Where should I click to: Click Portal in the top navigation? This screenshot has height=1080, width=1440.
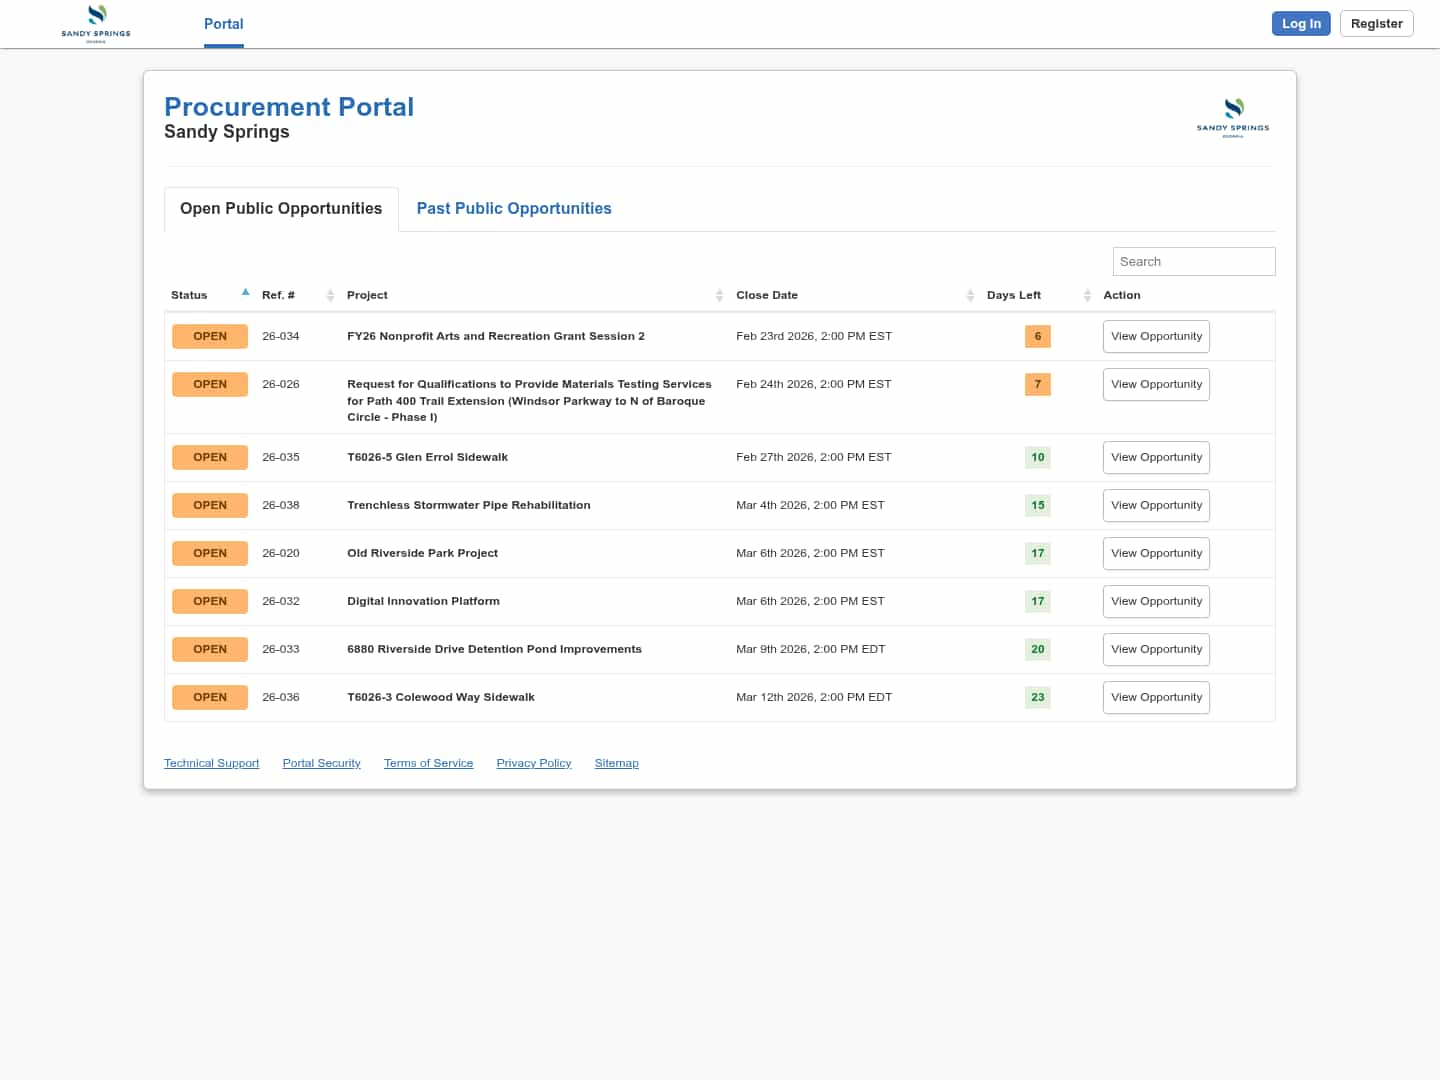click(x=223, y=24)
